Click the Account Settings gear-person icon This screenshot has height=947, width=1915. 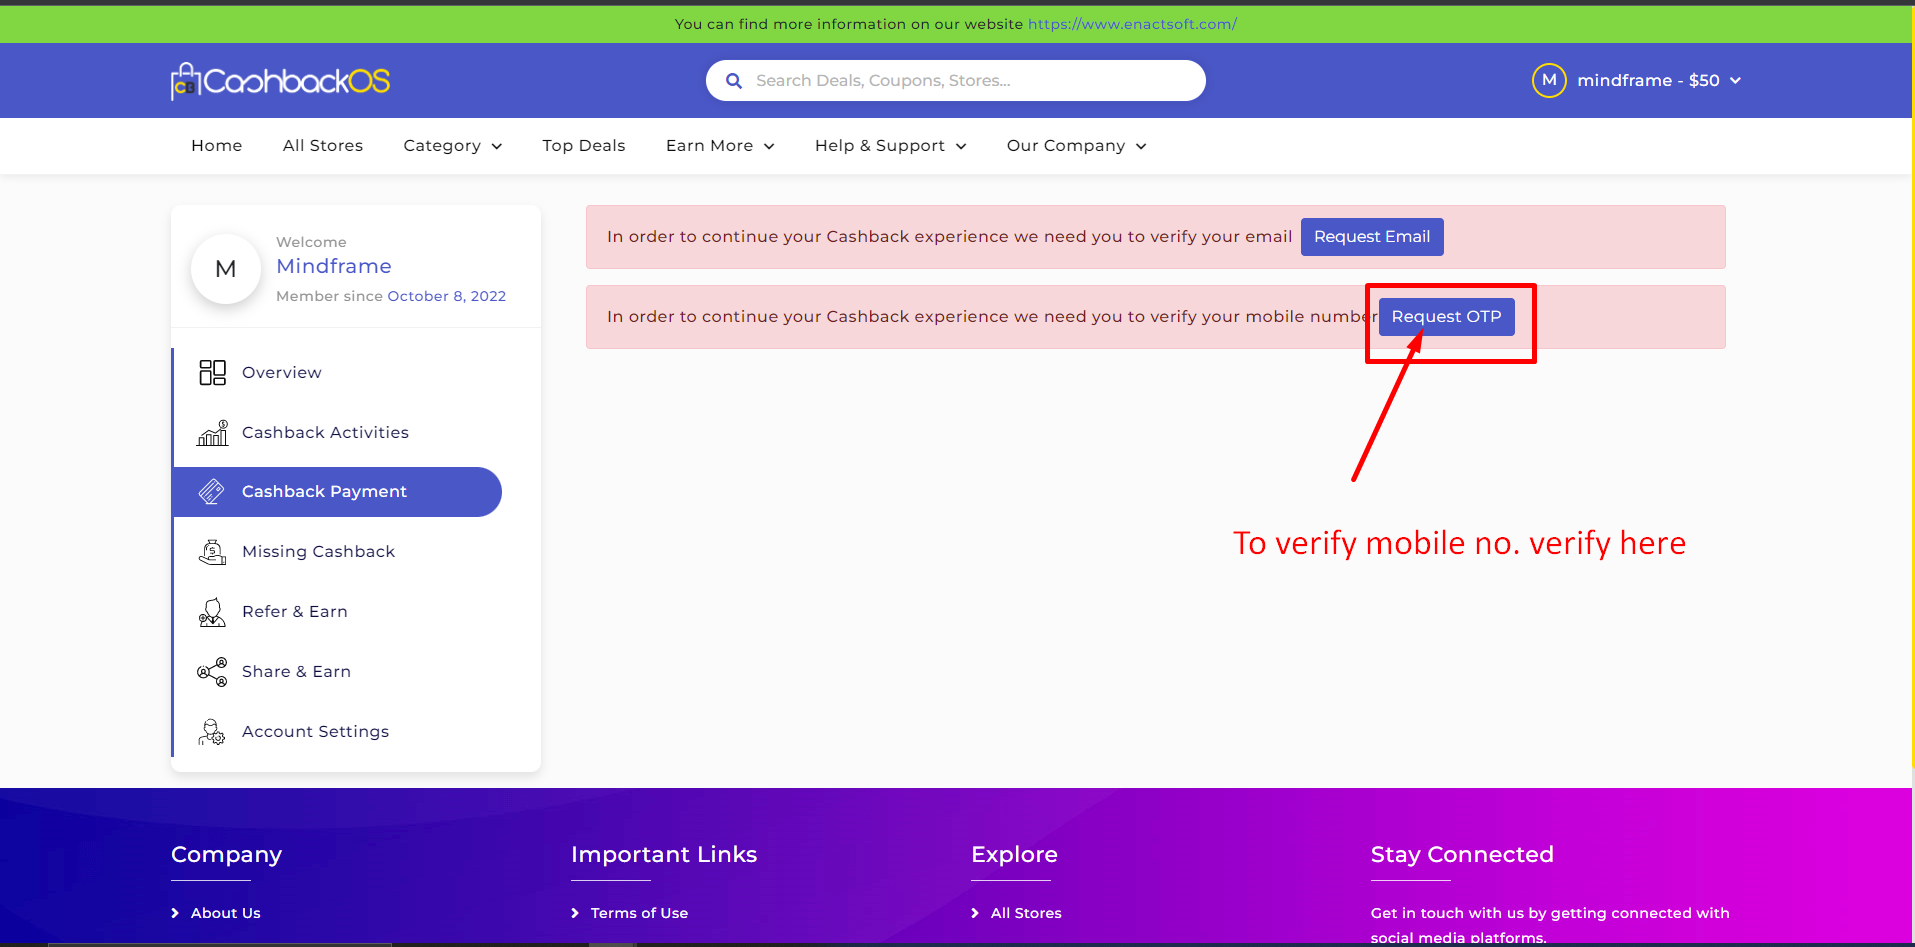212,732
